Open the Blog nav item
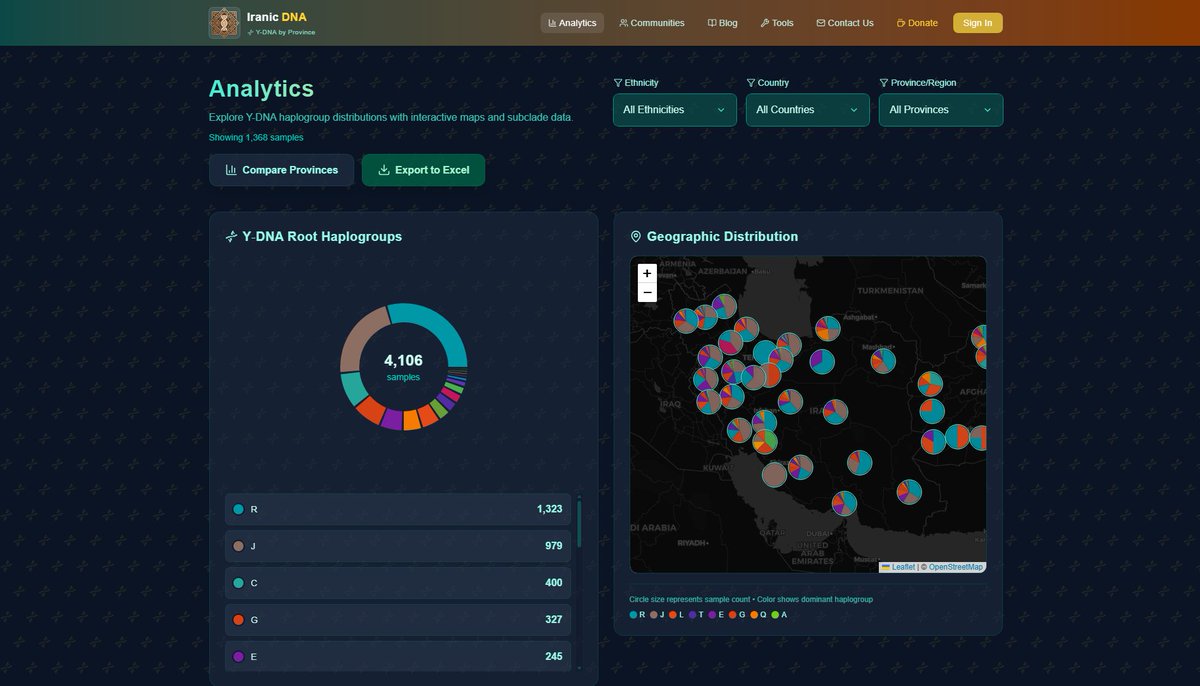 [x=722, y=23]
